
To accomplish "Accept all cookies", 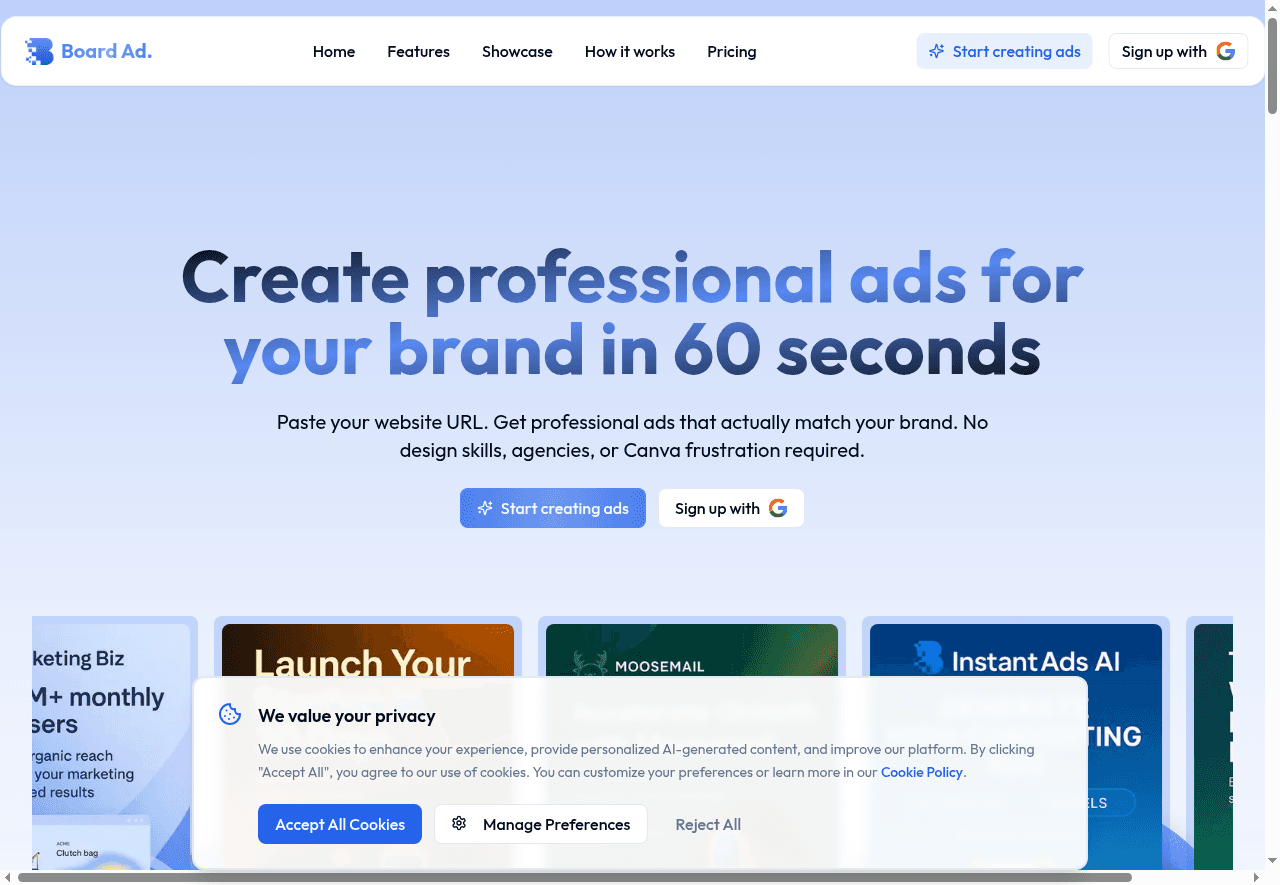I will (340, 823).
